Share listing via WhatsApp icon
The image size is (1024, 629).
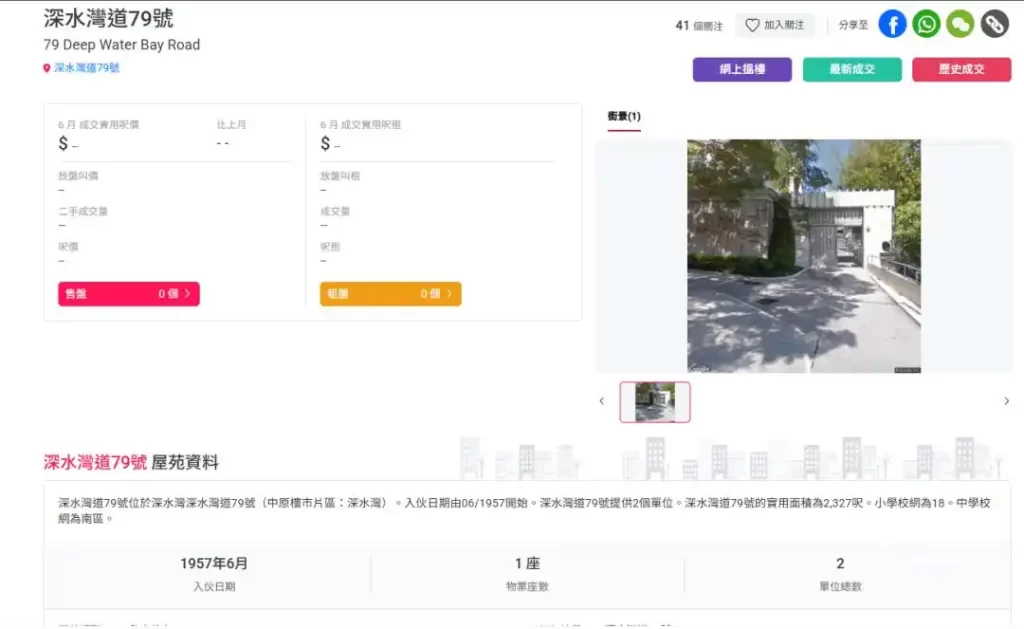(x=926, y=24)
